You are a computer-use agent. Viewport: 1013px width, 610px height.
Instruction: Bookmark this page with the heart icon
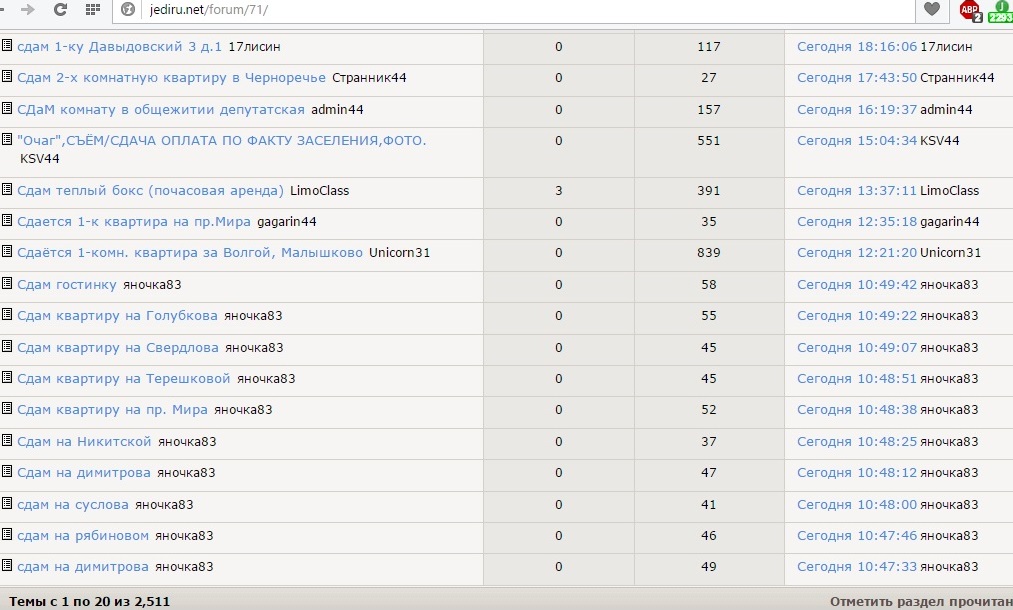pyautogui.click(x=931, y=10)
